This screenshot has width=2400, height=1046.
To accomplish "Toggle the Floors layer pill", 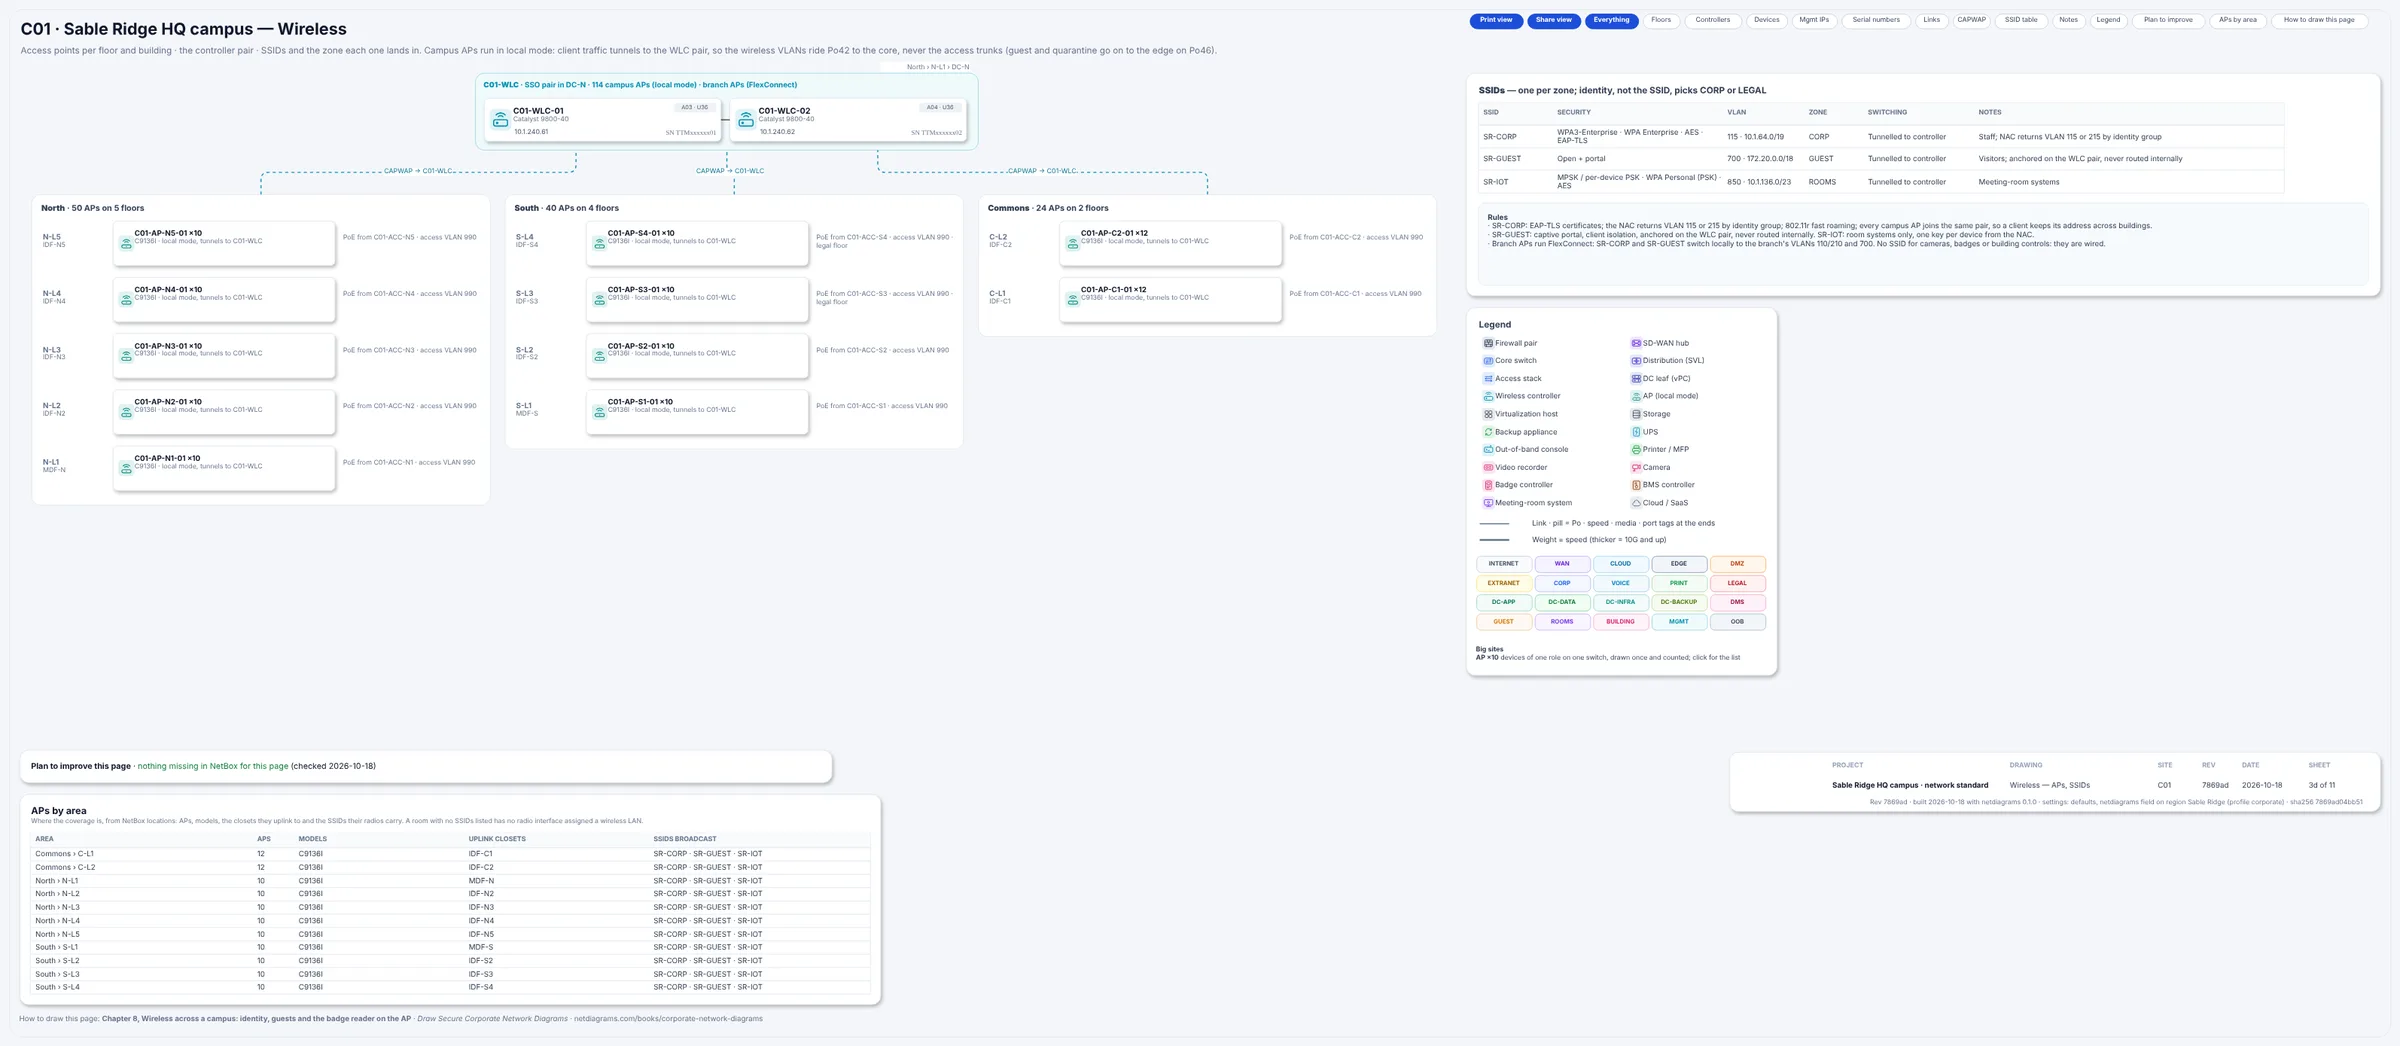I will (x=1661, y=20).
